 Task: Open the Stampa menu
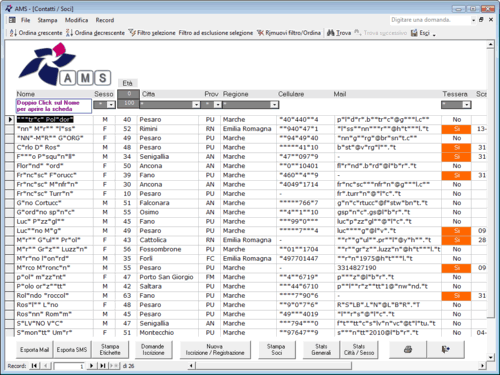point(47,20)
